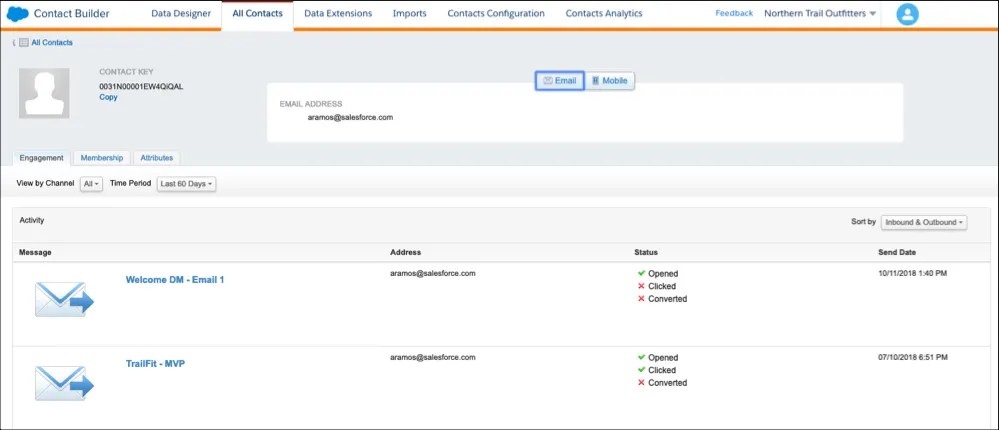Click send date 10/11/2018 1:40 PM
Image resolution: width=999 pixels, height=430 pixels.
pos(913,273)
